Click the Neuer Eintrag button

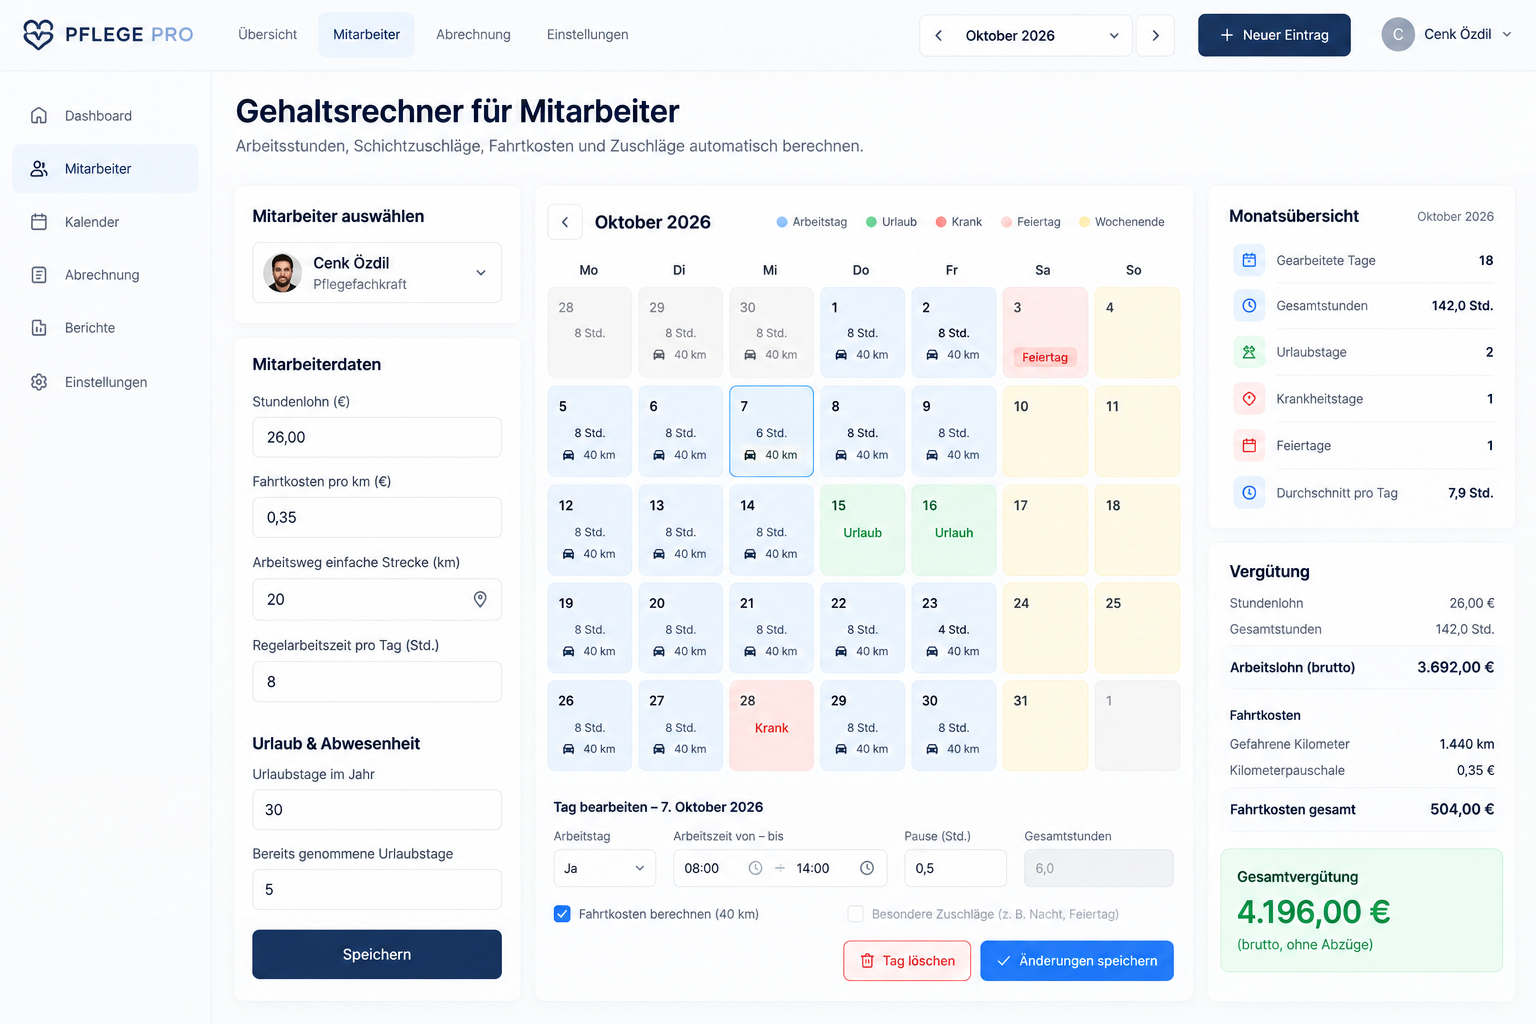[x=1274, y=35]
